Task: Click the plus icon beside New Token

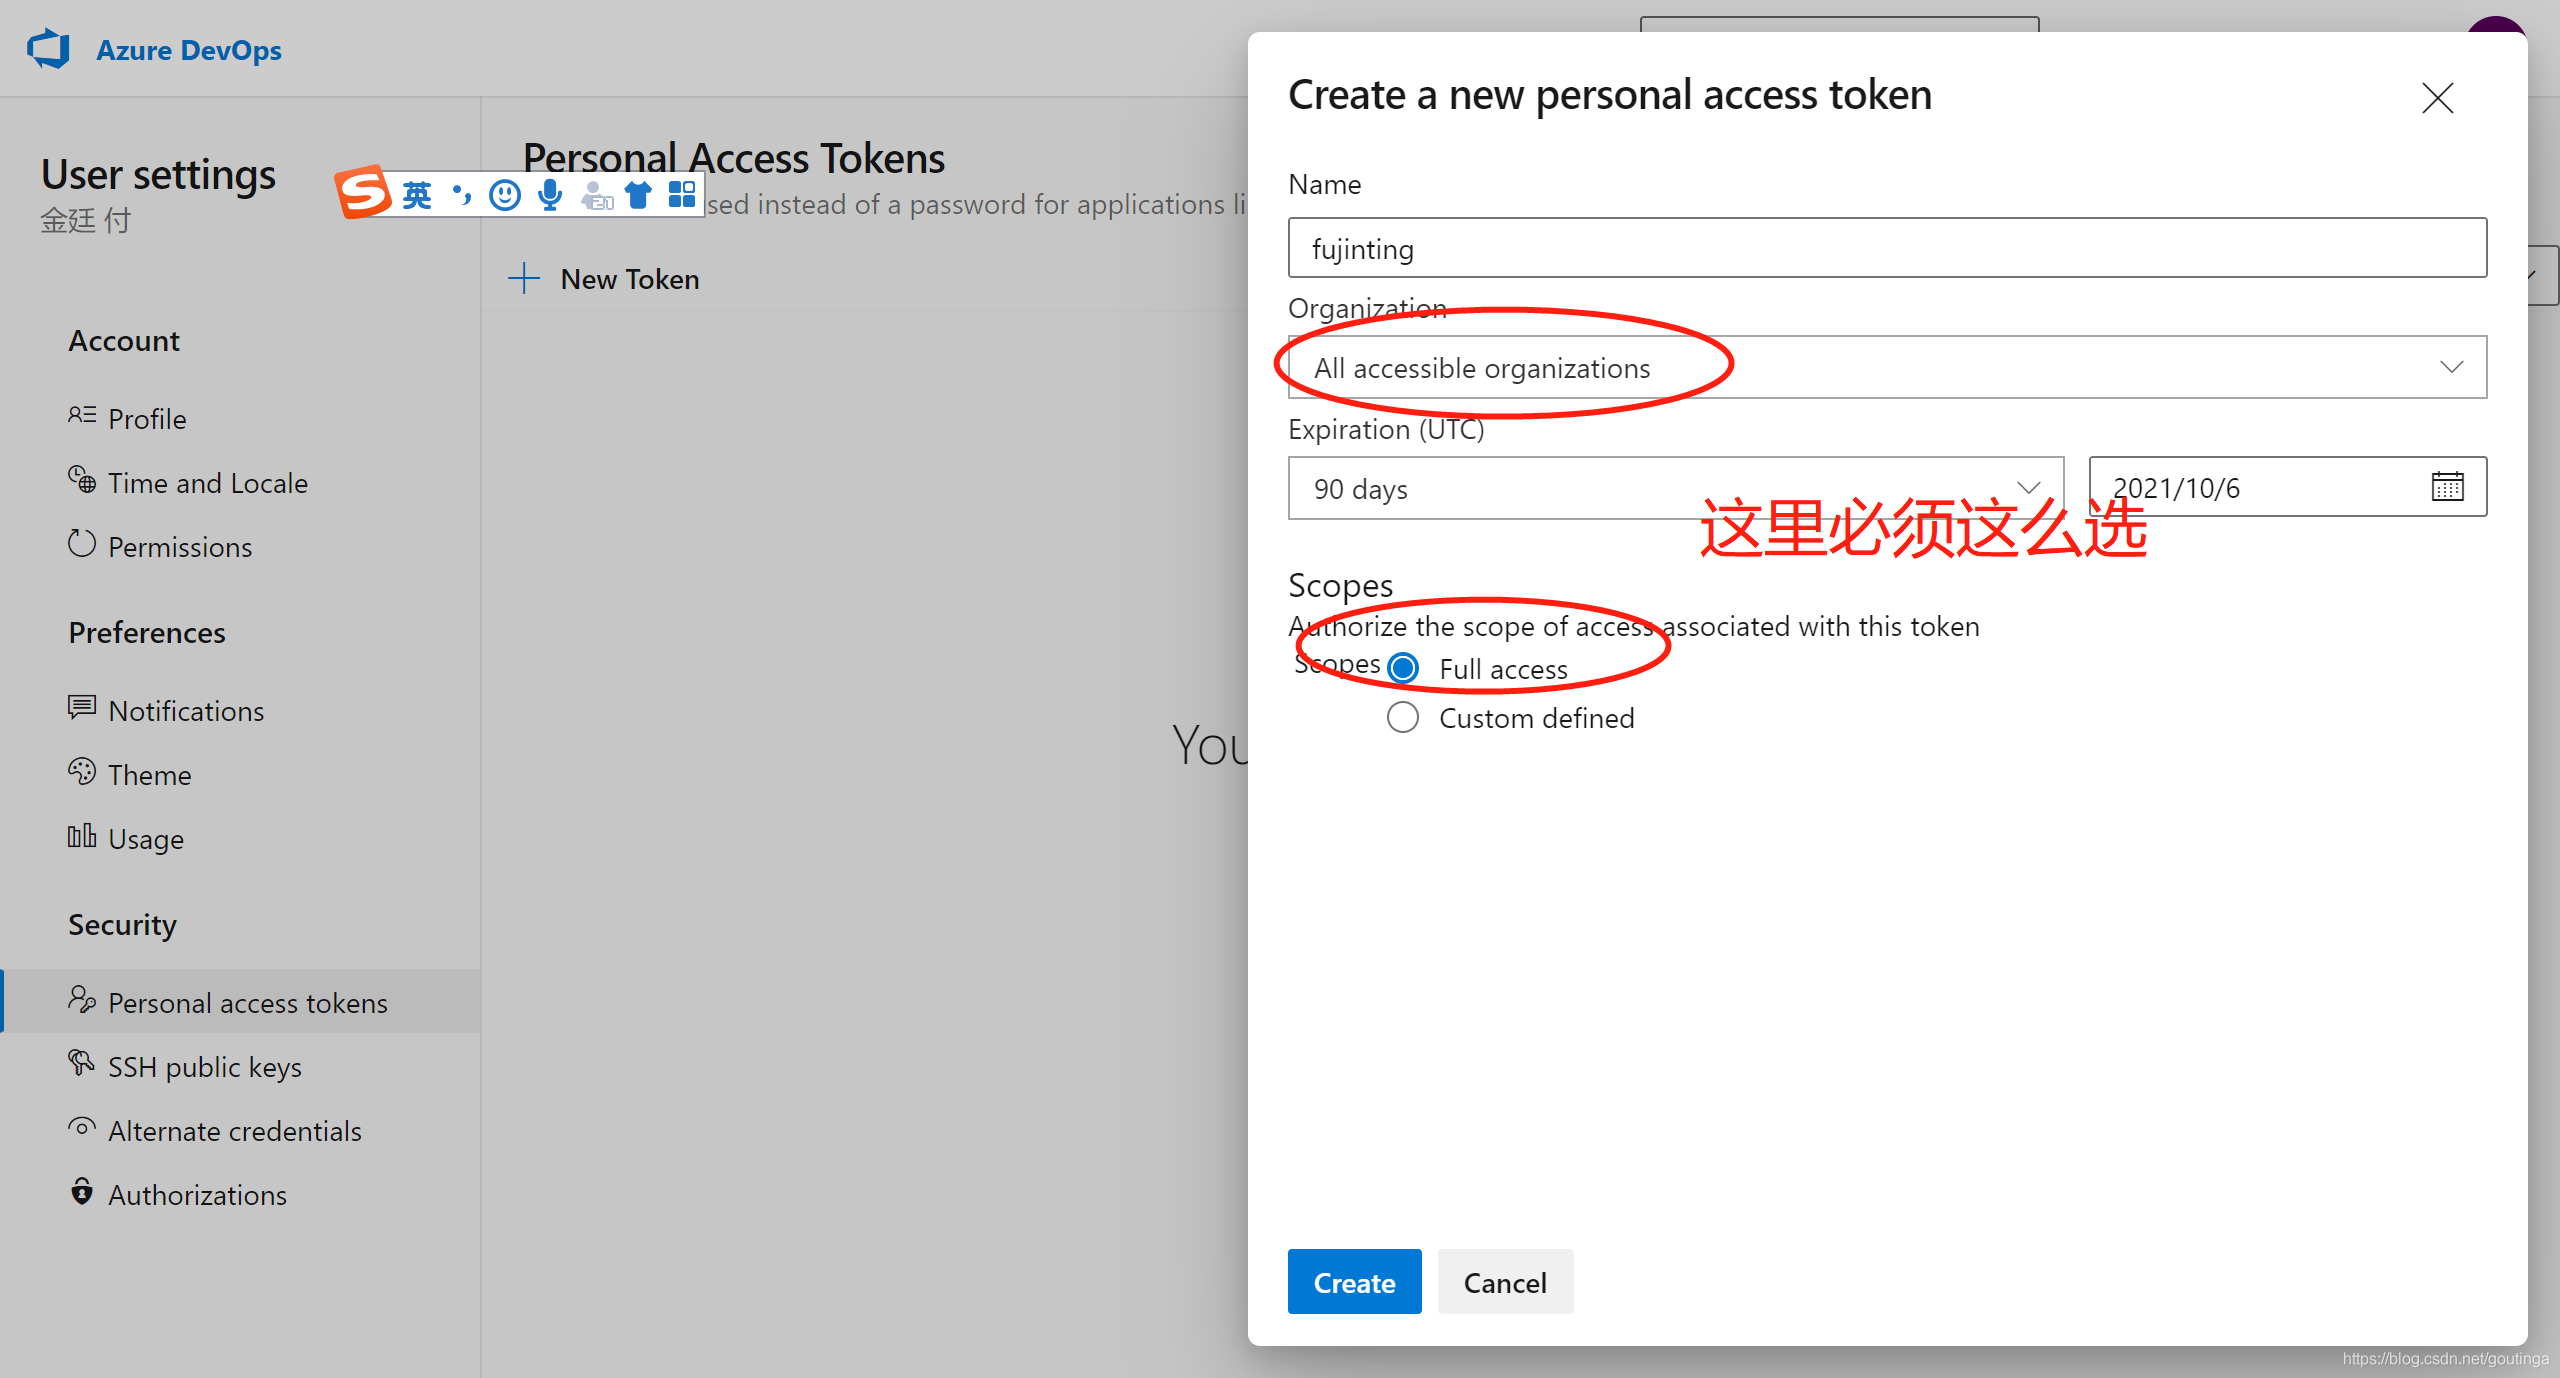Action: [524, 279]
